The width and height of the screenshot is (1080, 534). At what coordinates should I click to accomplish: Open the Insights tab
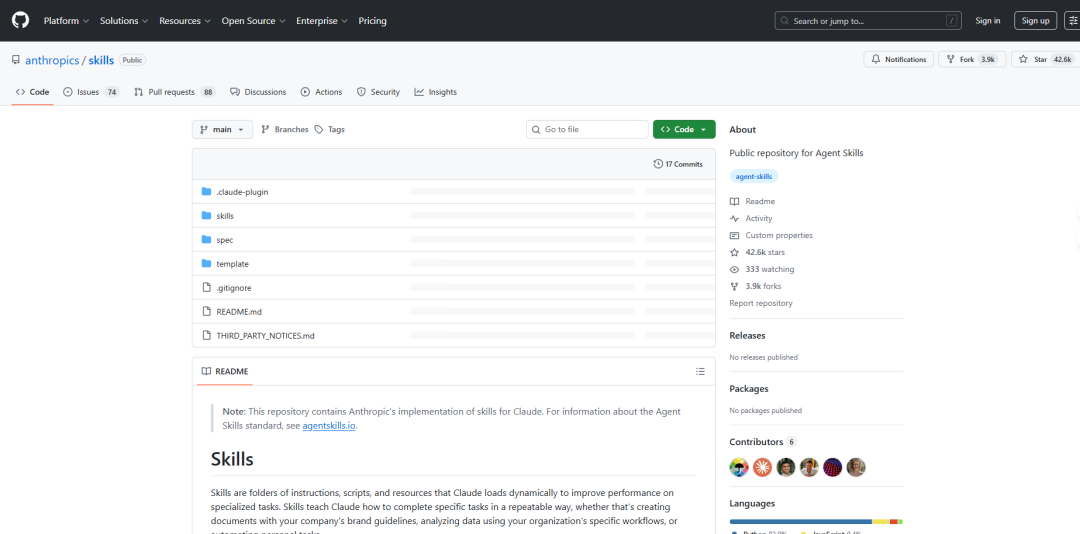pos(435,92)
